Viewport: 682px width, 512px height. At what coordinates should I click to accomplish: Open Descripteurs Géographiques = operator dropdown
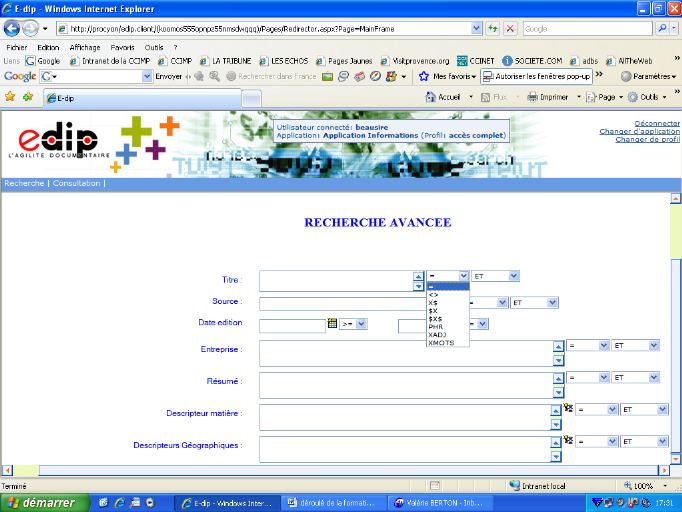click(596, 442)
